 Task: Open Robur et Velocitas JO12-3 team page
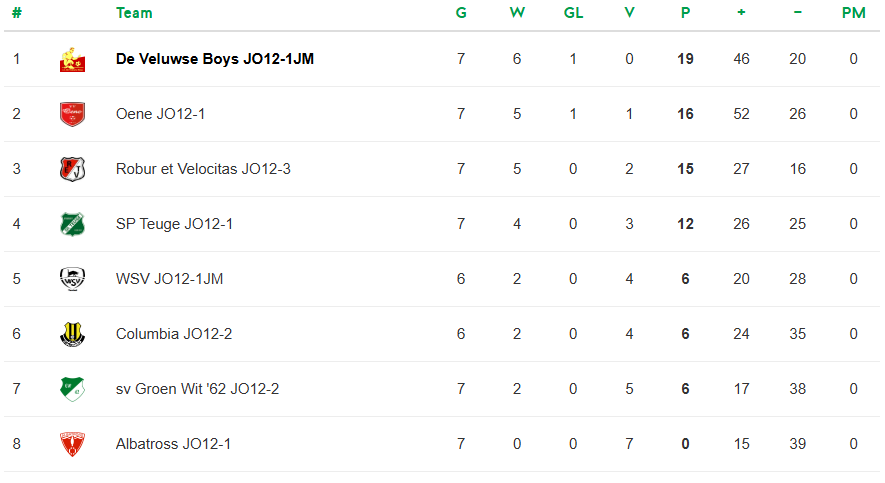coord(203,169)
